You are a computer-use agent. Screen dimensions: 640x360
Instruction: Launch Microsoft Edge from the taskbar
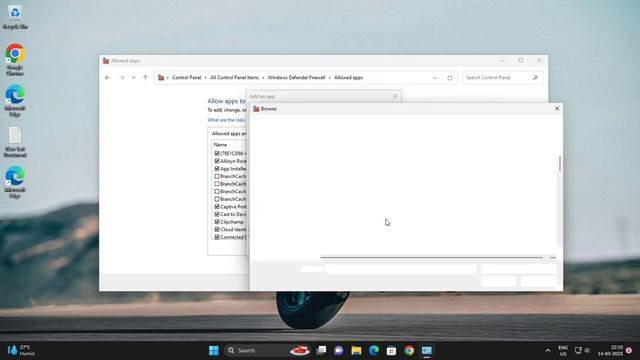click(x=374, y=351)
